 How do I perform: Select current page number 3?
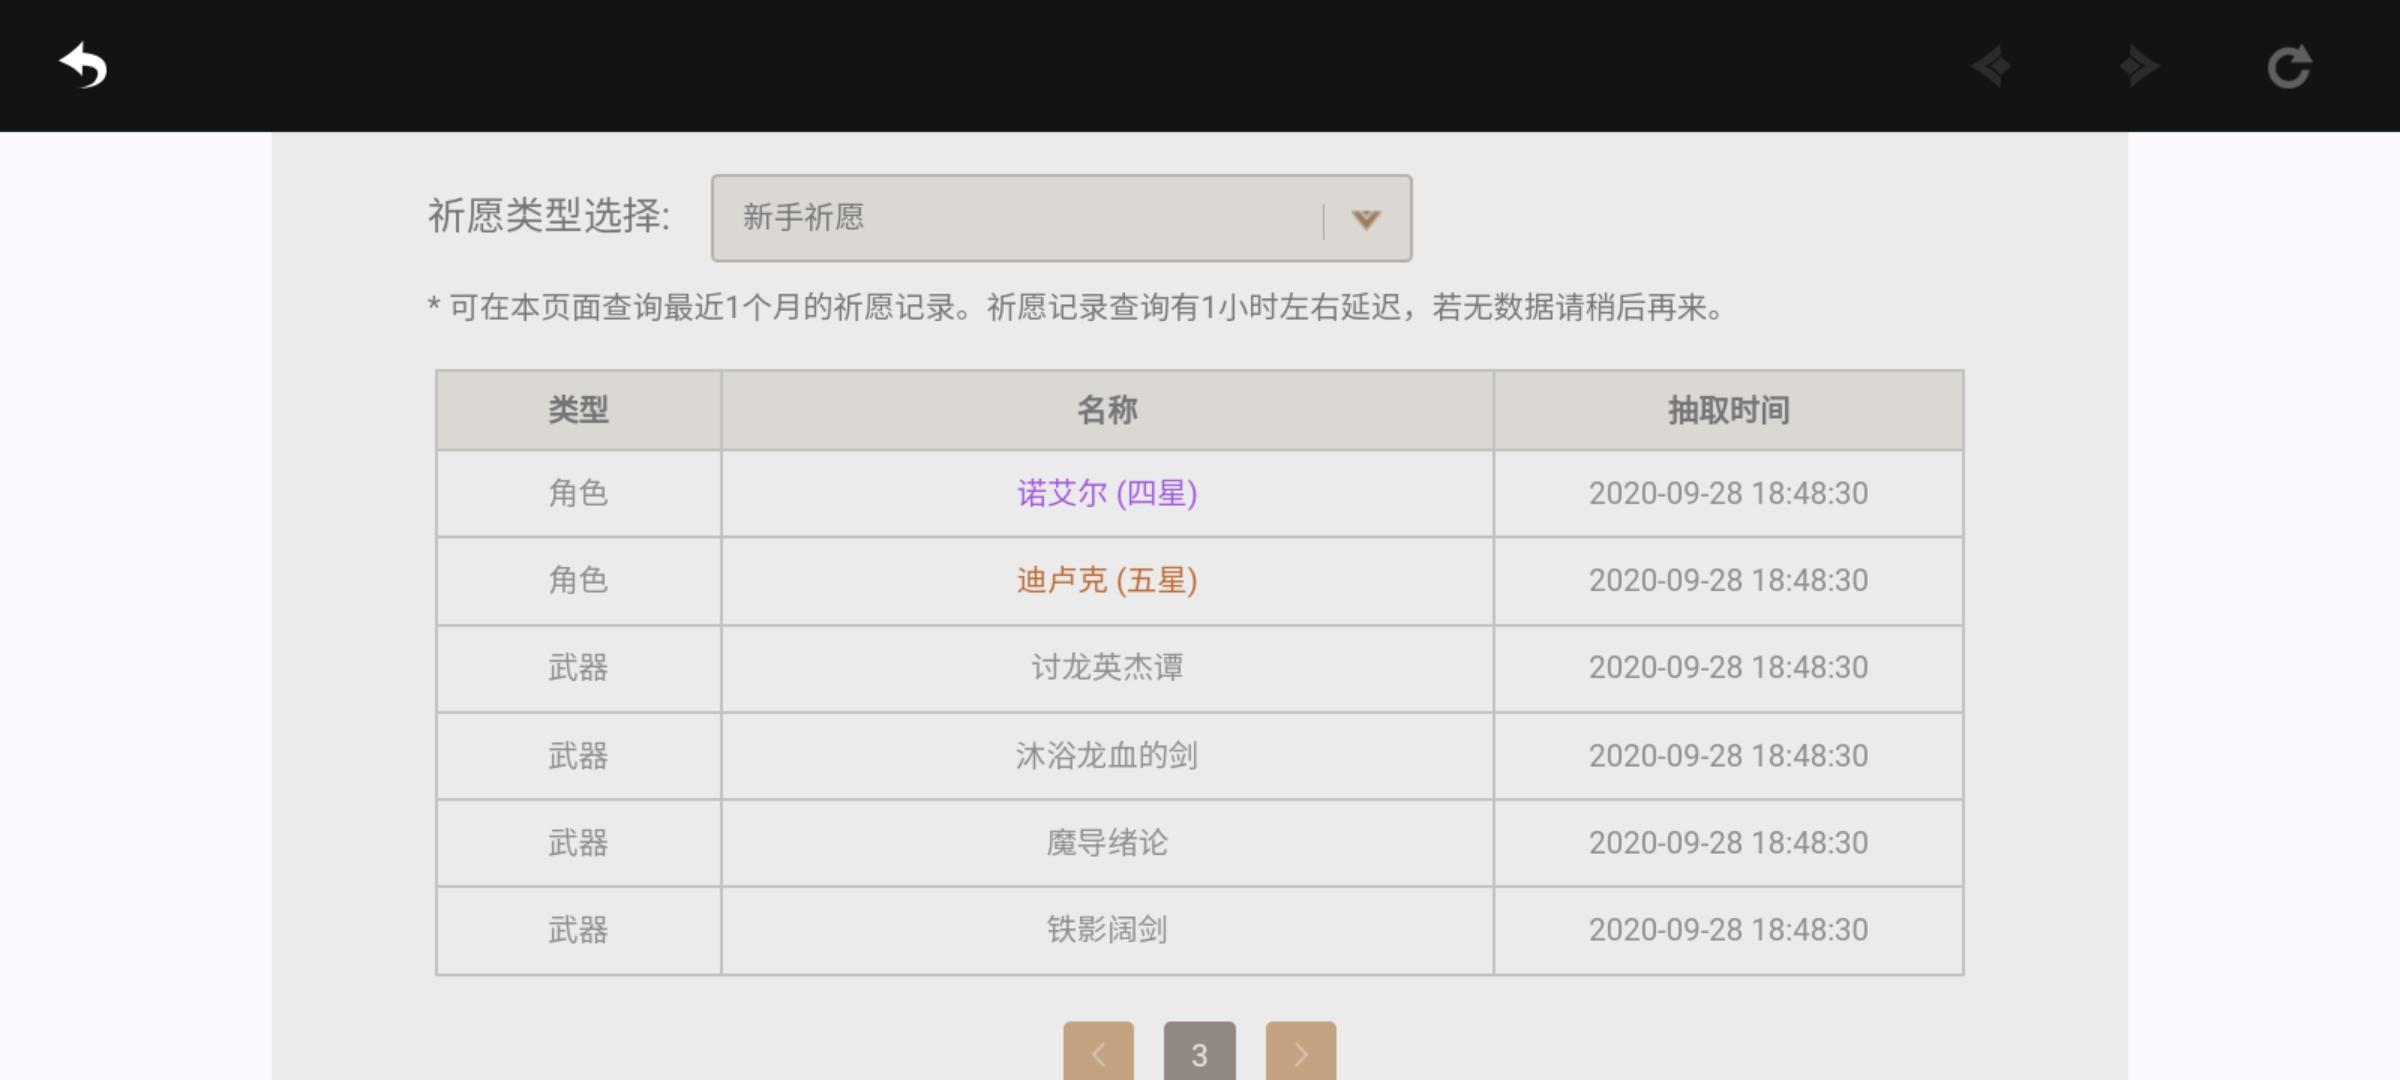click(x=1199, y=1052)
